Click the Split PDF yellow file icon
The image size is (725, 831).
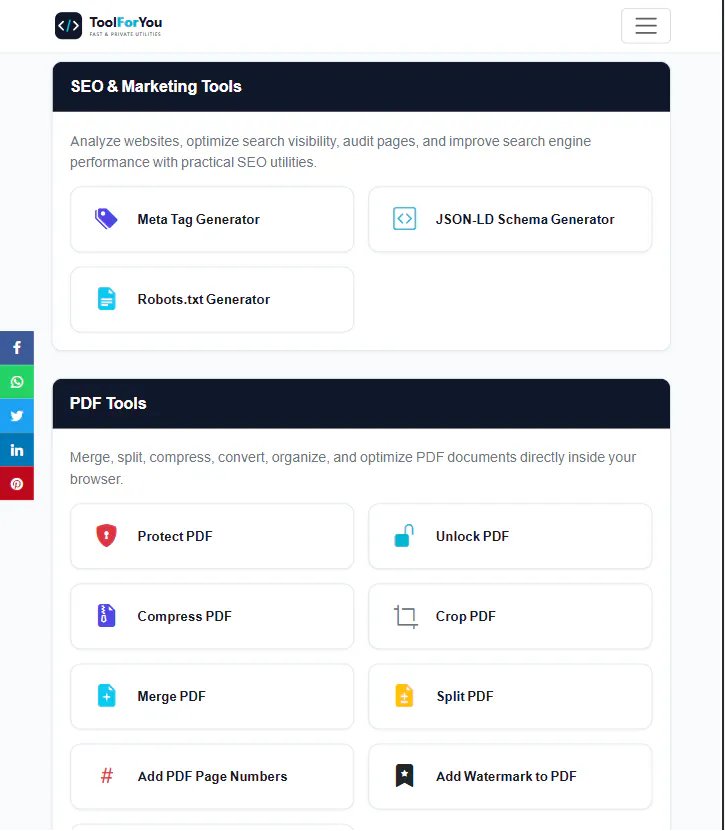404,696
